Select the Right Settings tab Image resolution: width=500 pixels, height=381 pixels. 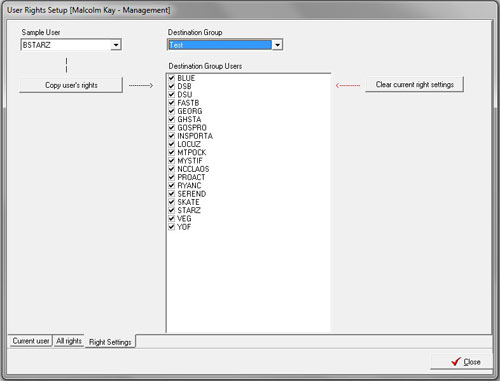click(x=110, y=342)
